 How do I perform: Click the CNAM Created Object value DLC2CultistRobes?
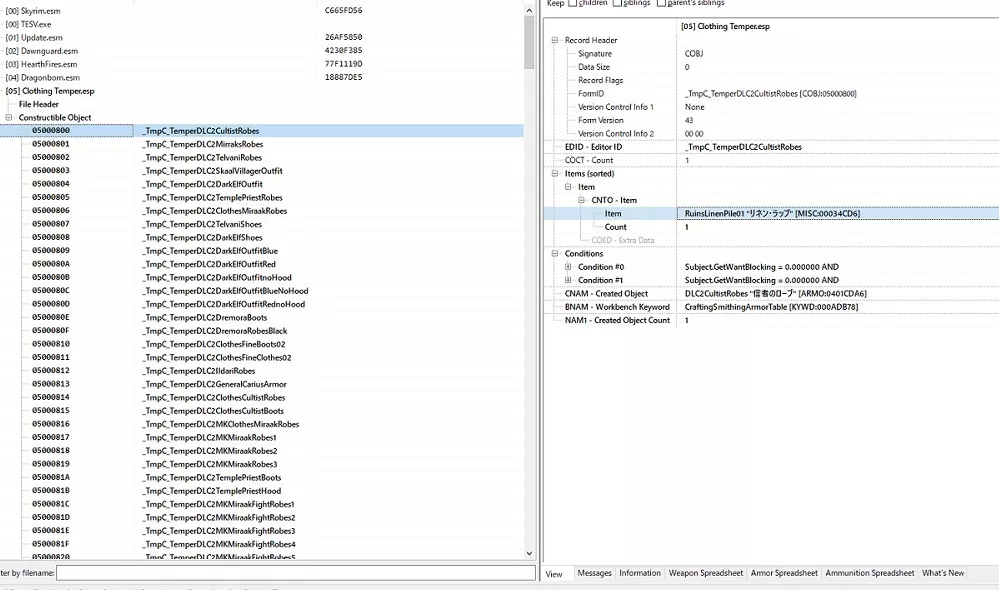[776, 294]
